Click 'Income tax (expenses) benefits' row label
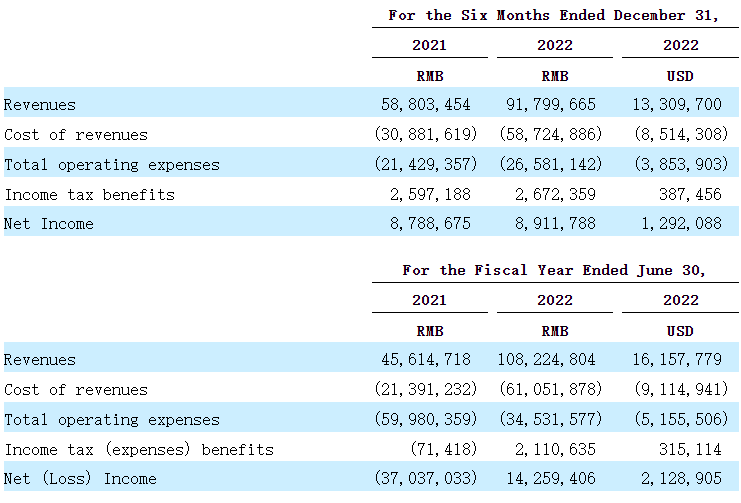The width and height of the screenshot is (741, 503). click(x=139, y=449)
